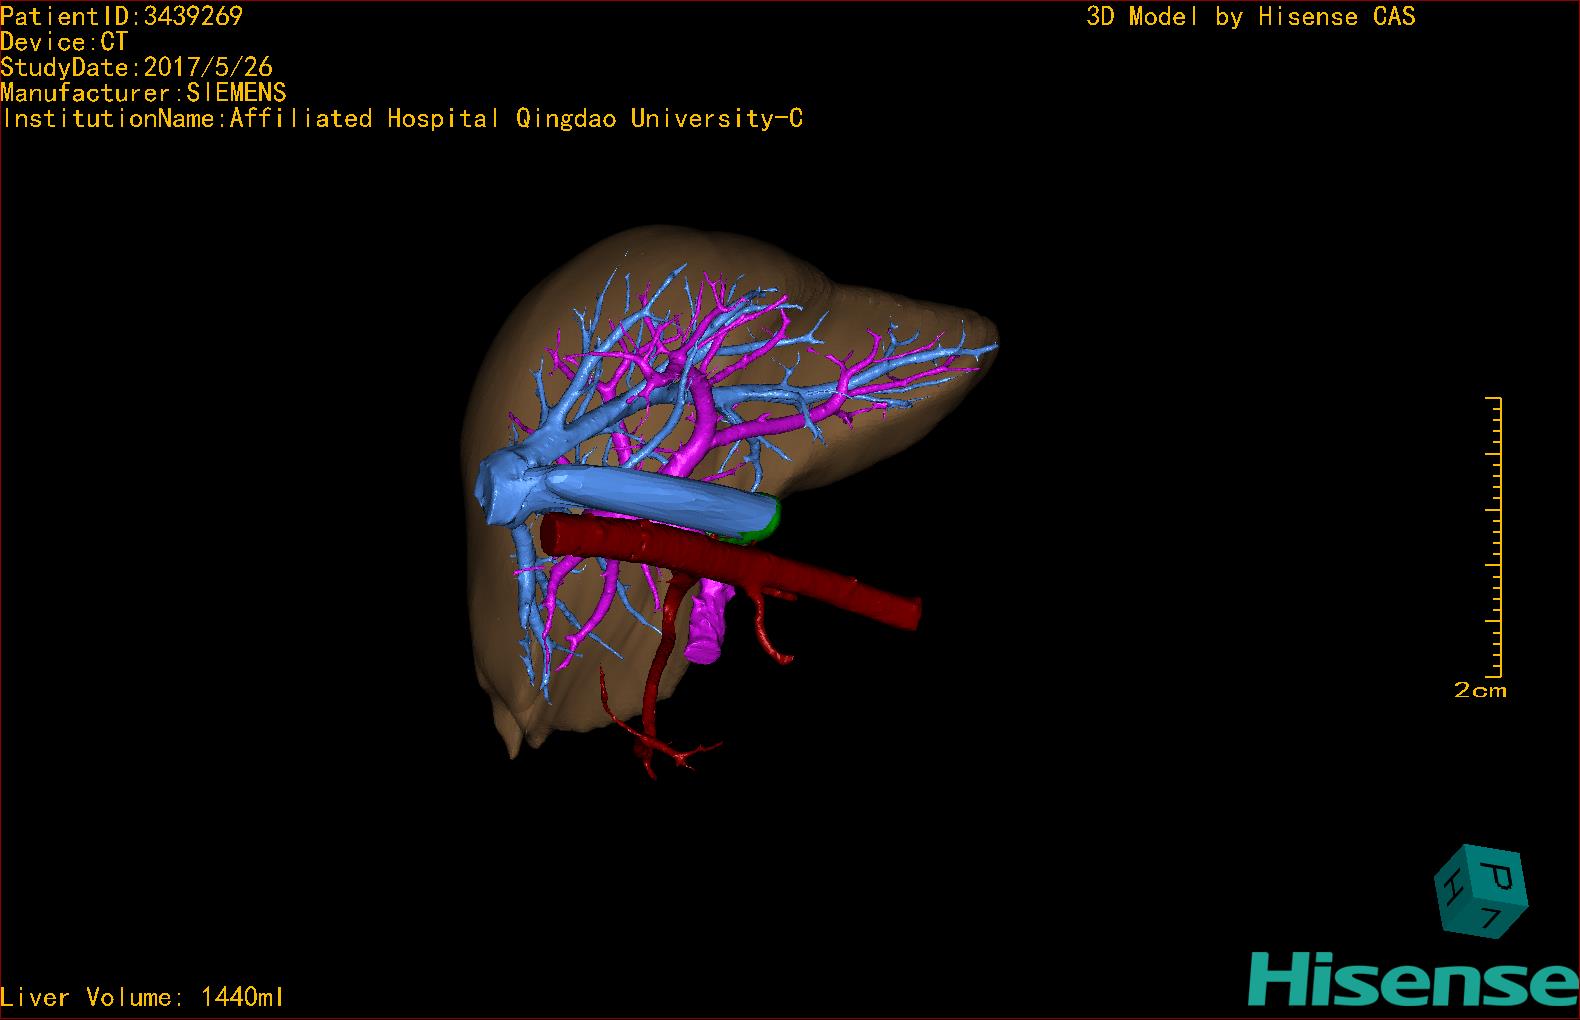The image size is (1580, 1020).
Task: Click the vertical scale ruler
Action: [x=1495, y=537]
